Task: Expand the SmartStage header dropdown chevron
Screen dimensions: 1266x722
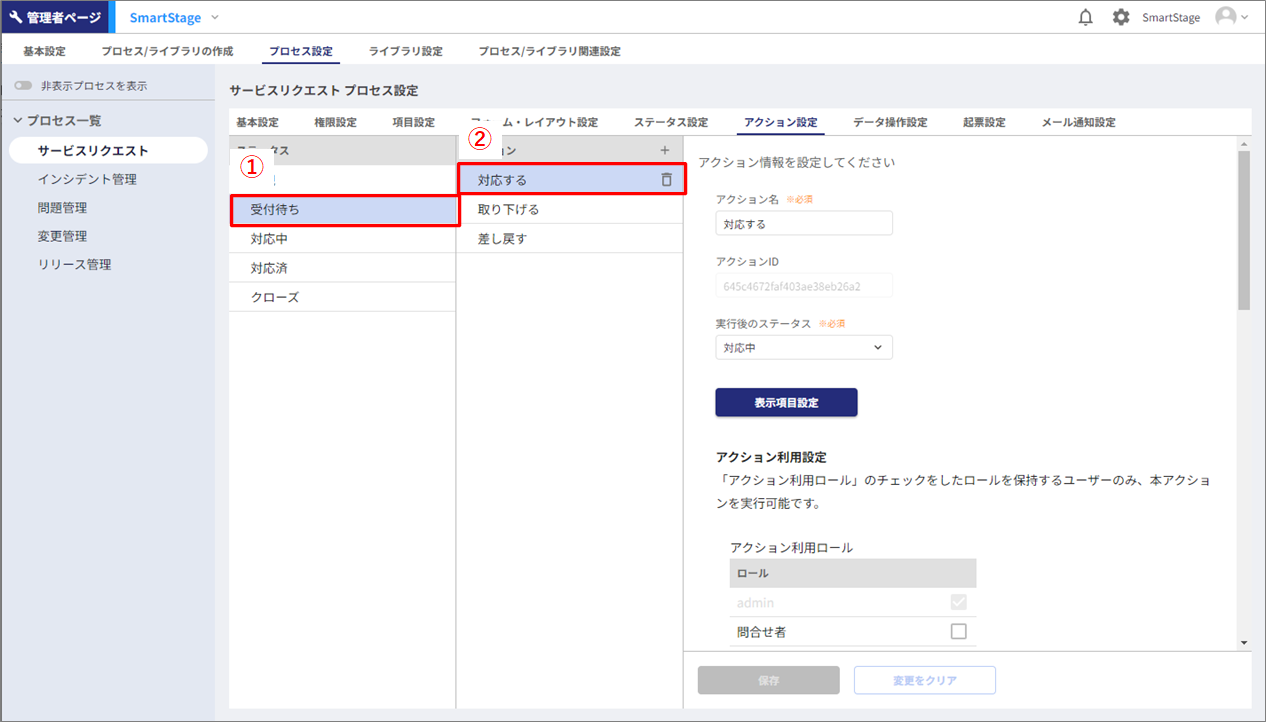Action: tap(215, 18)
